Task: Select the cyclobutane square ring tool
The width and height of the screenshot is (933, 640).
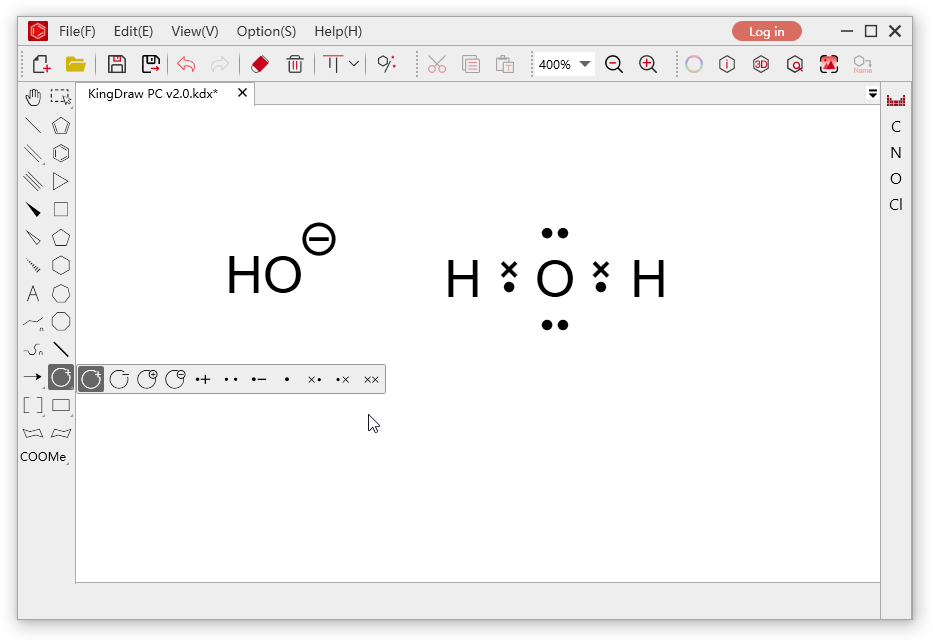Action: 61,209
